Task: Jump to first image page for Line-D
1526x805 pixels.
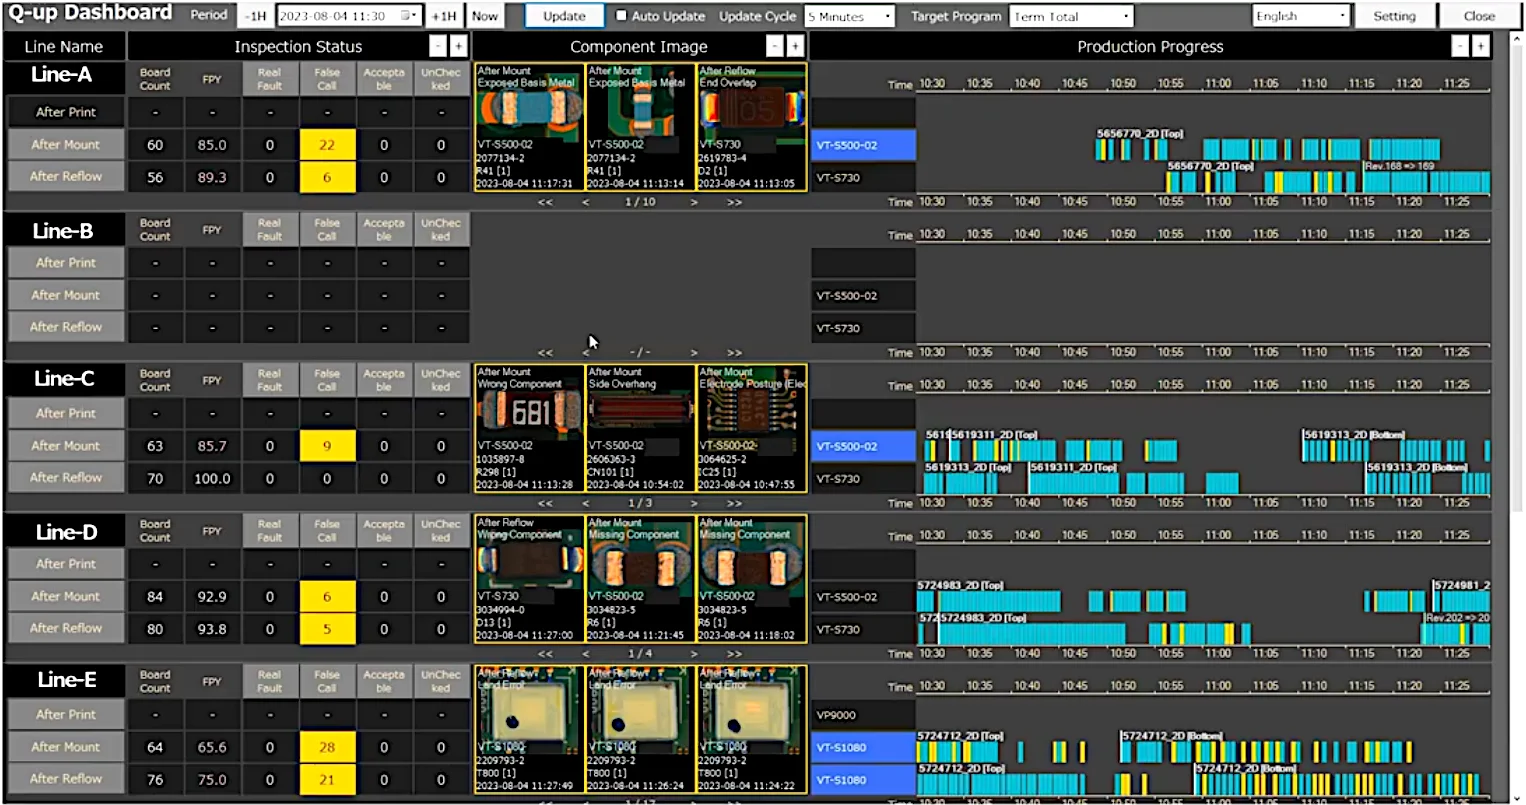Action: click(545, 654)
